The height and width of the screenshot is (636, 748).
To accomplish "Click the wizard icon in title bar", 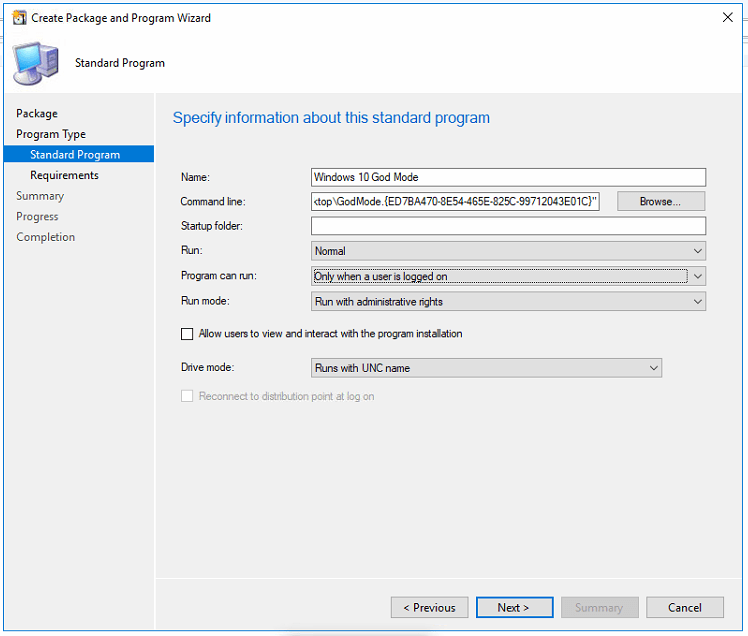I will (20, 18).
